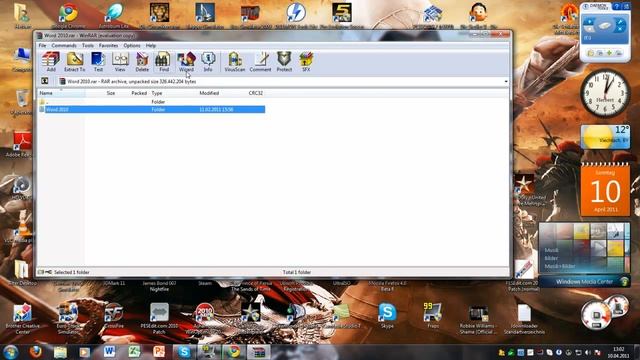Open PowerPoint from the taskbar
Viewport: 640px width, 360px height.
[x=159, y=352]
